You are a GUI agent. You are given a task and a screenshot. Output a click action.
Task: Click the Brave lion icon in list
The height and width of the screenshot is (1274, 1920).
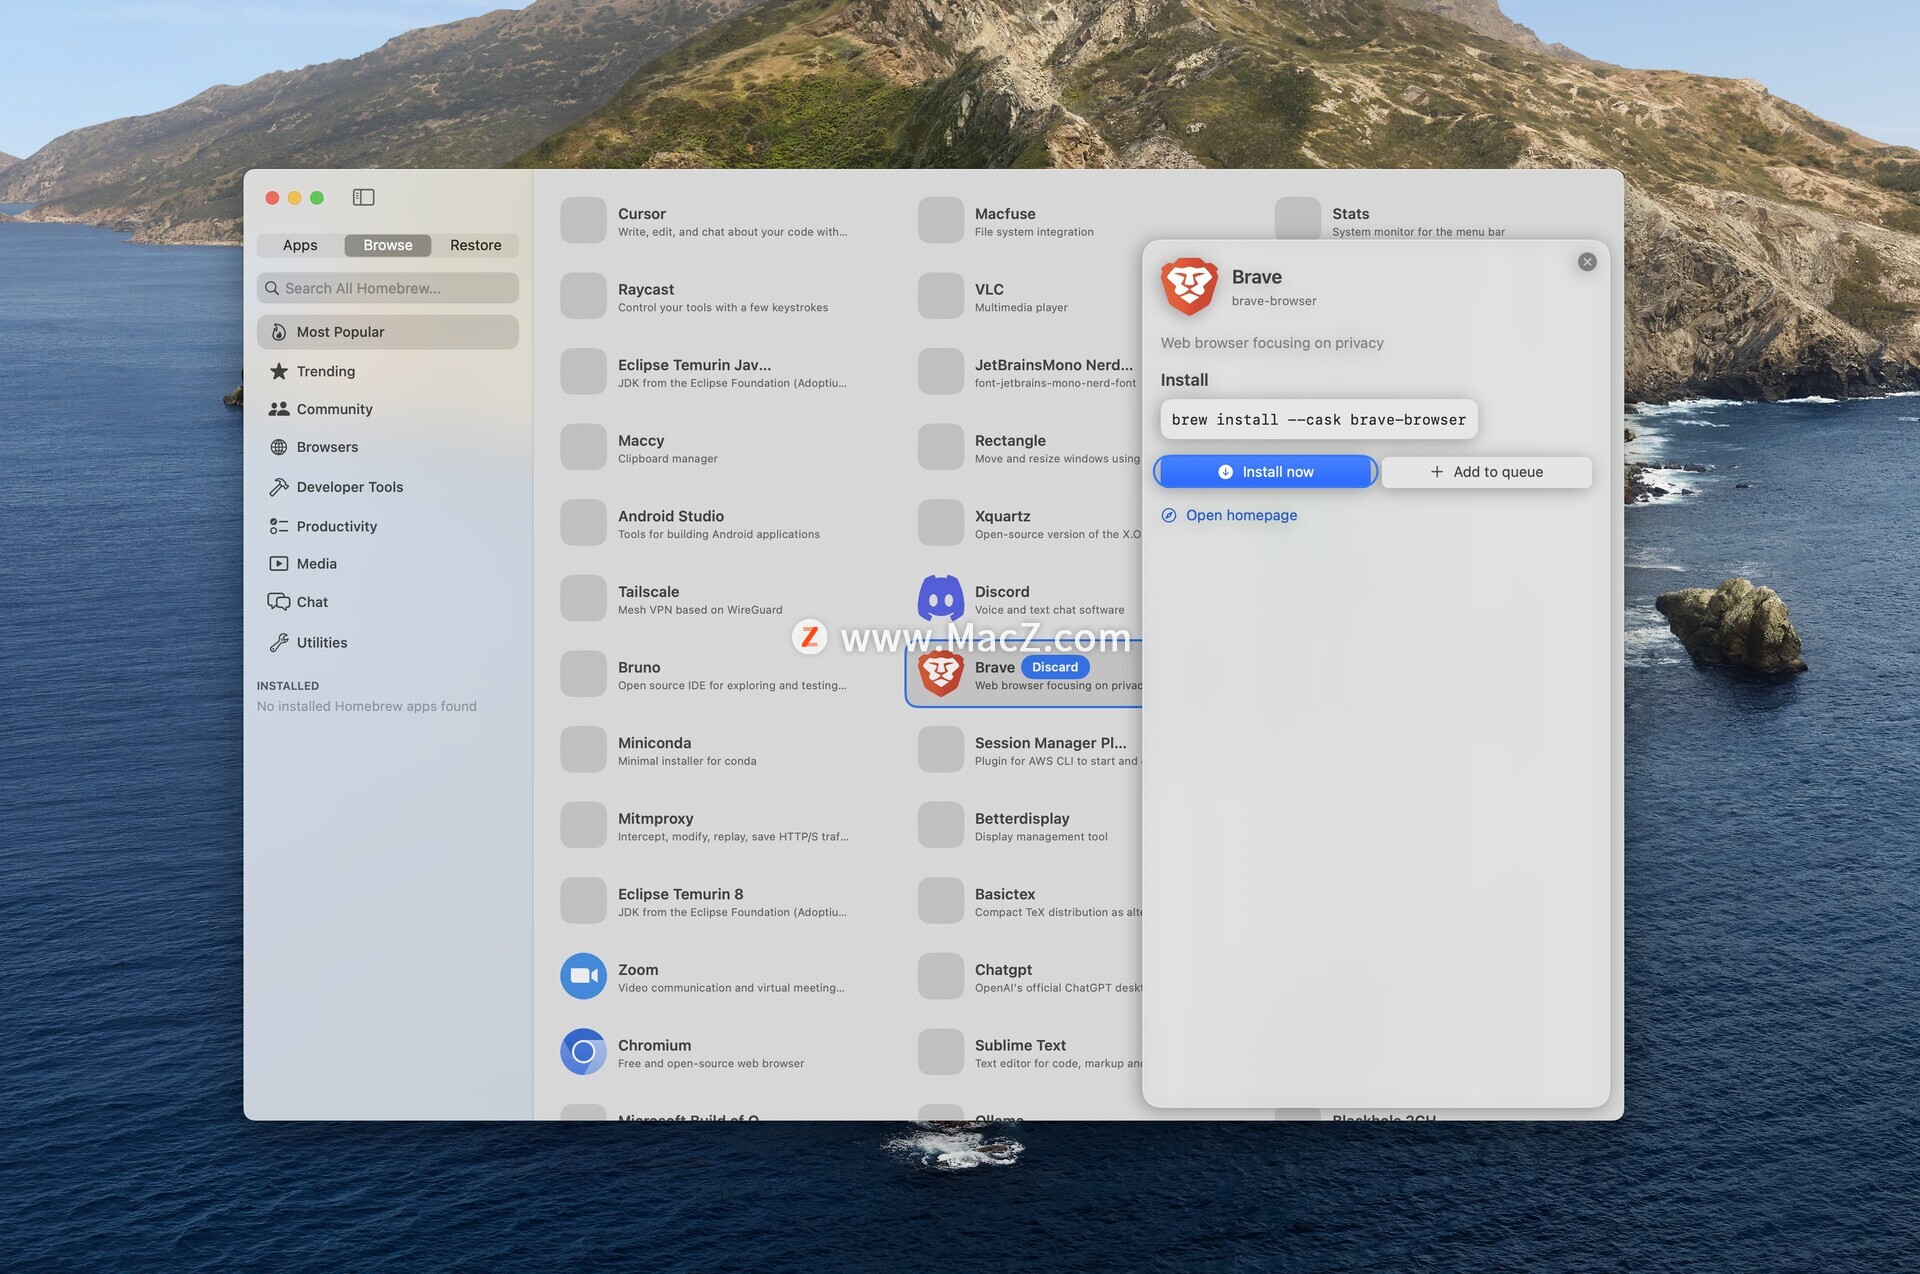pos(941,674)
